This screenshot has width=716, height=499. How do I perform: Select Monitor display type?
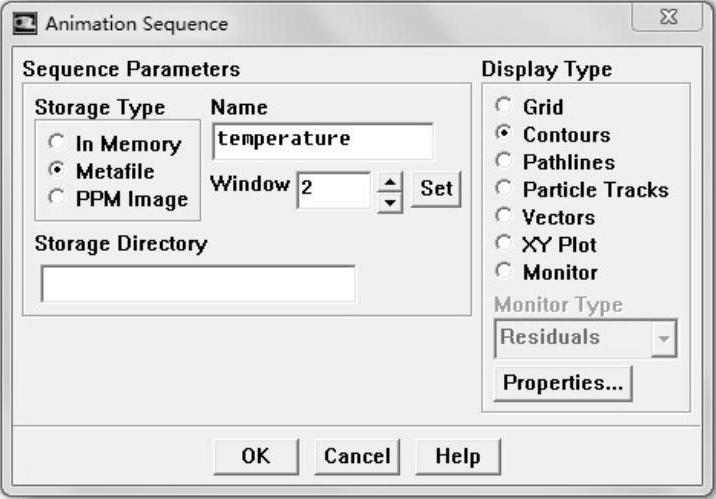coord(505,272)
